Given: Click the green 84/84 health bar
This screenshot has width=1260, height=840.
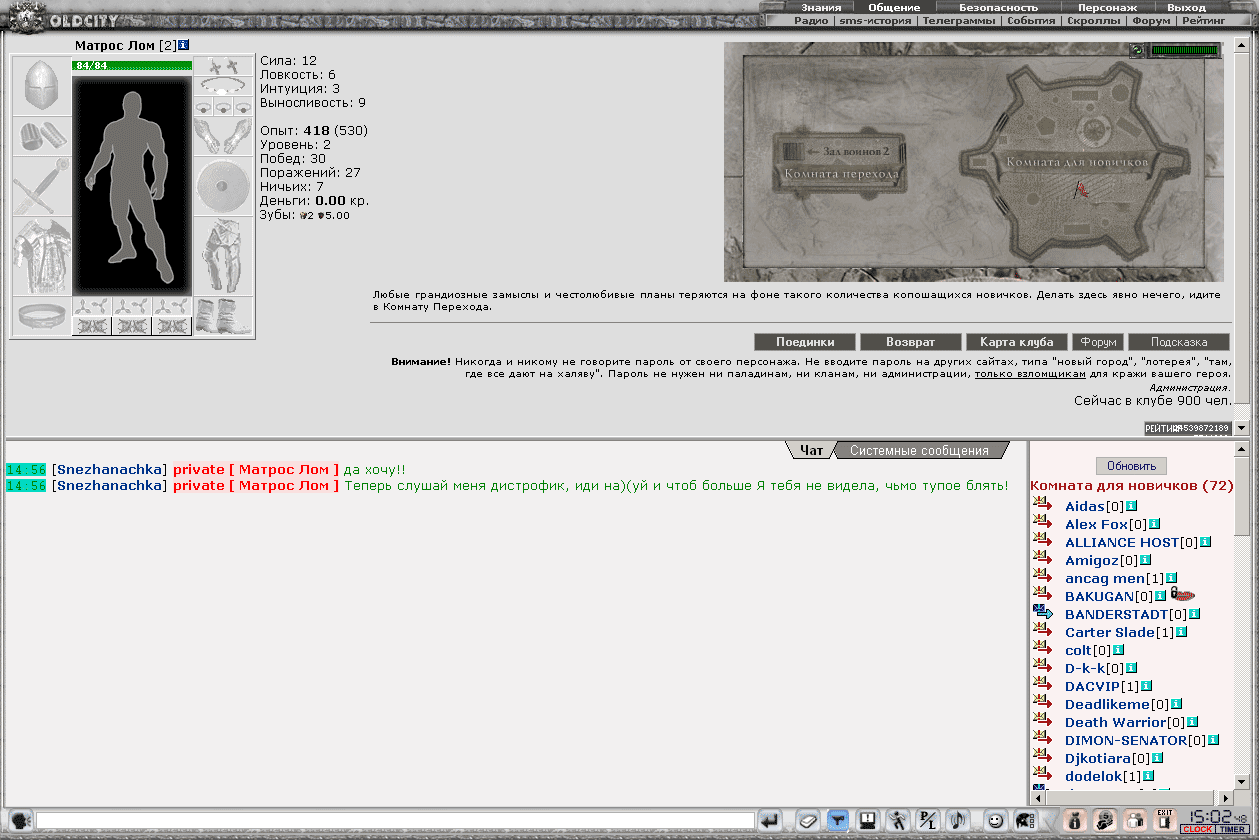Looking at the screenshot, I should pyautogui.click(x=131, y=65).
